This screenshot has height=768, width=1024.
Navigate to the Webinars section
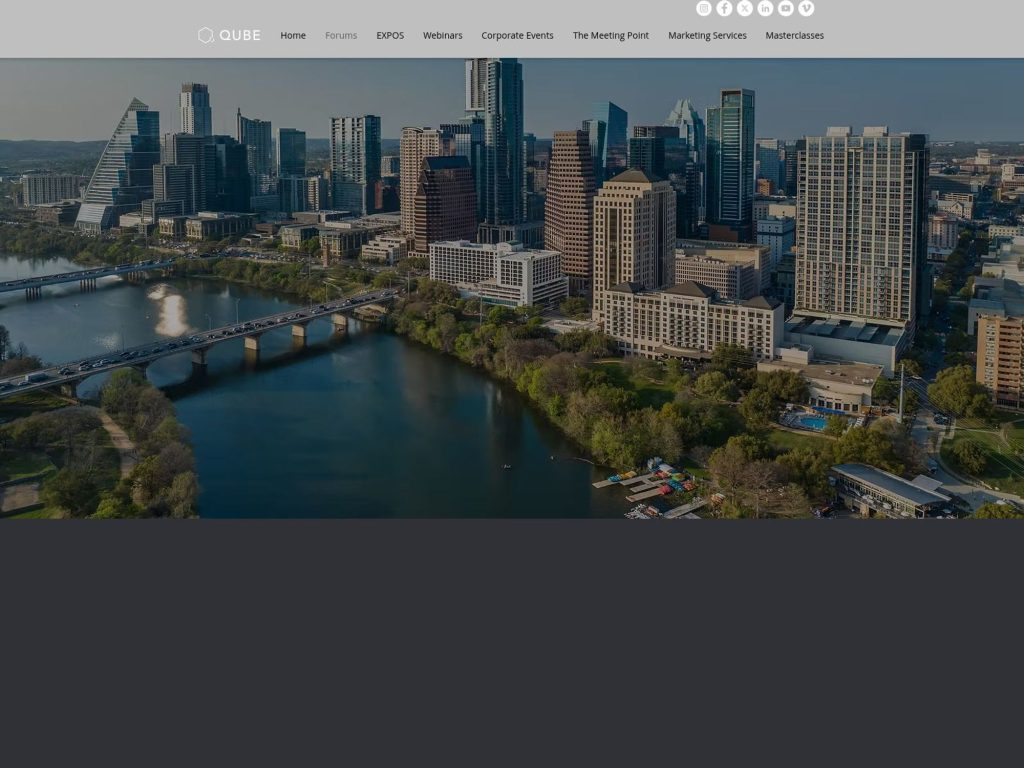tap(443, 35)
